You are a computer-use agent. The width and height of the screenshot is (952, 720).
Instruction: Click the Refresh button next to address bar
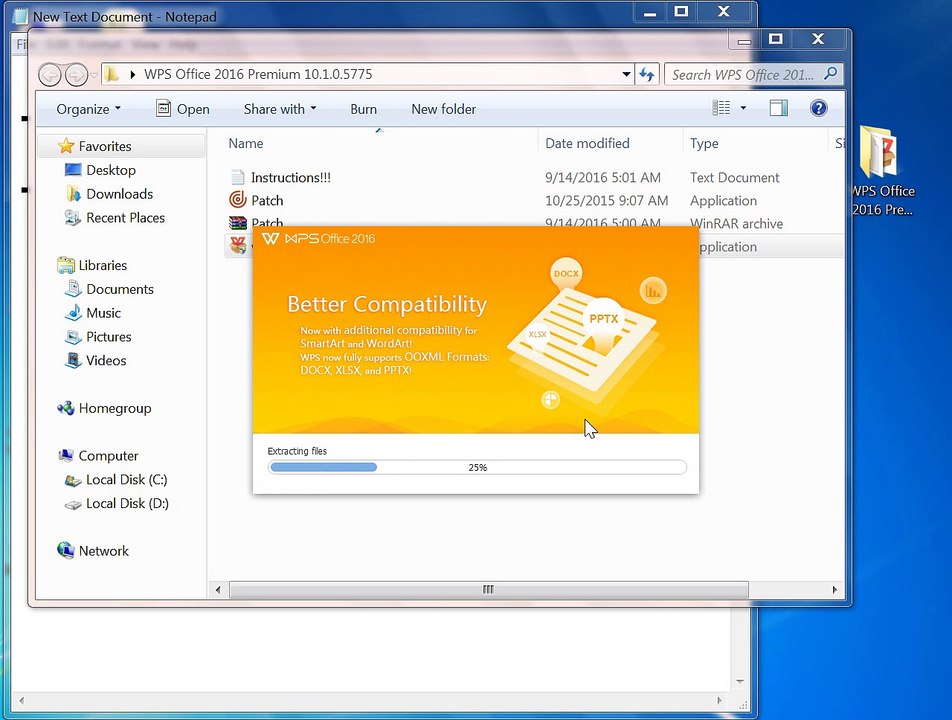click(647, 75)
